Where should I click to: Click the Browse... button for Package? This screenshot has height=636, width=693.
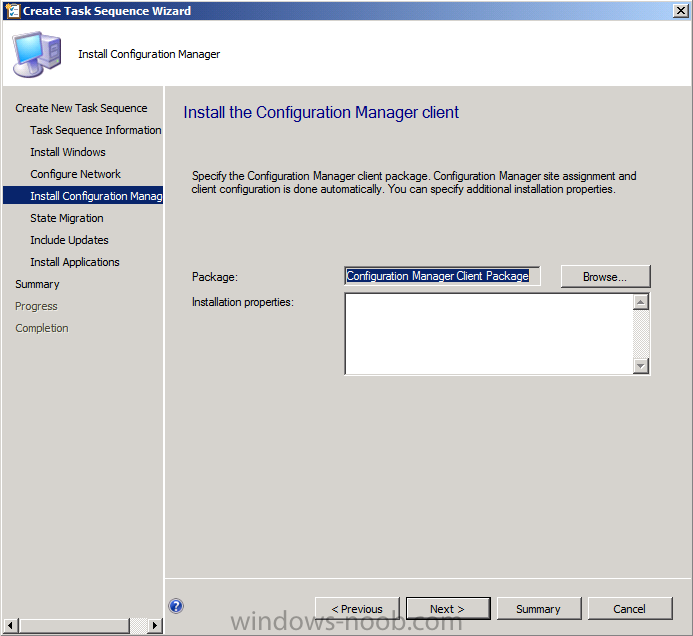point(605,277)
